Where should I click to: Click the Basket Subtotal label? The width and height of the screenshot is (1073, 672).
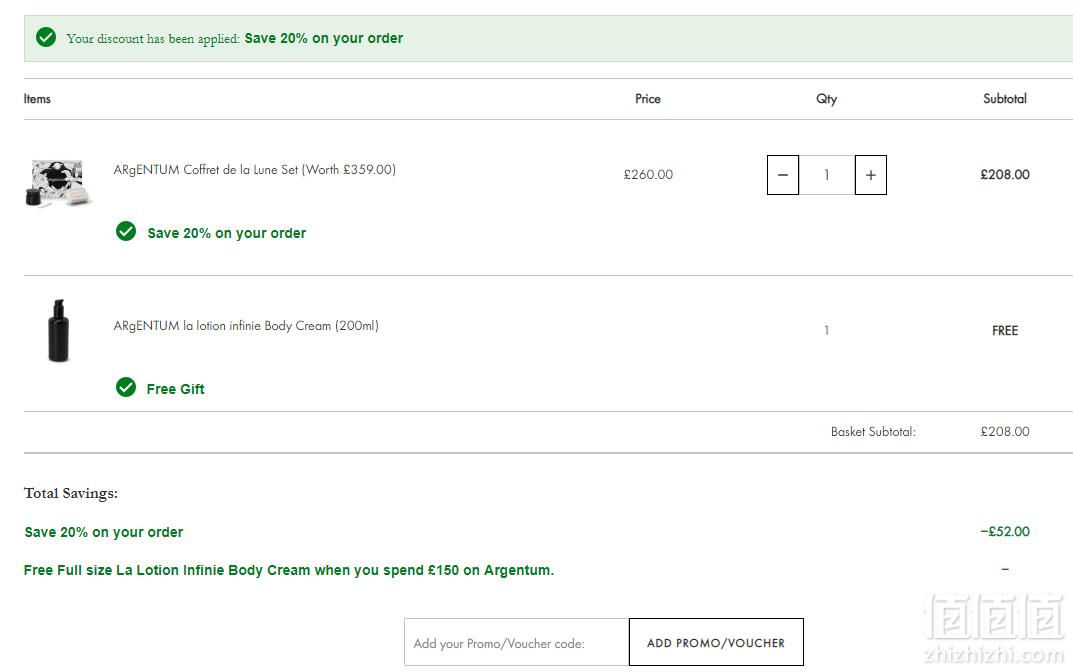[873, 432]
